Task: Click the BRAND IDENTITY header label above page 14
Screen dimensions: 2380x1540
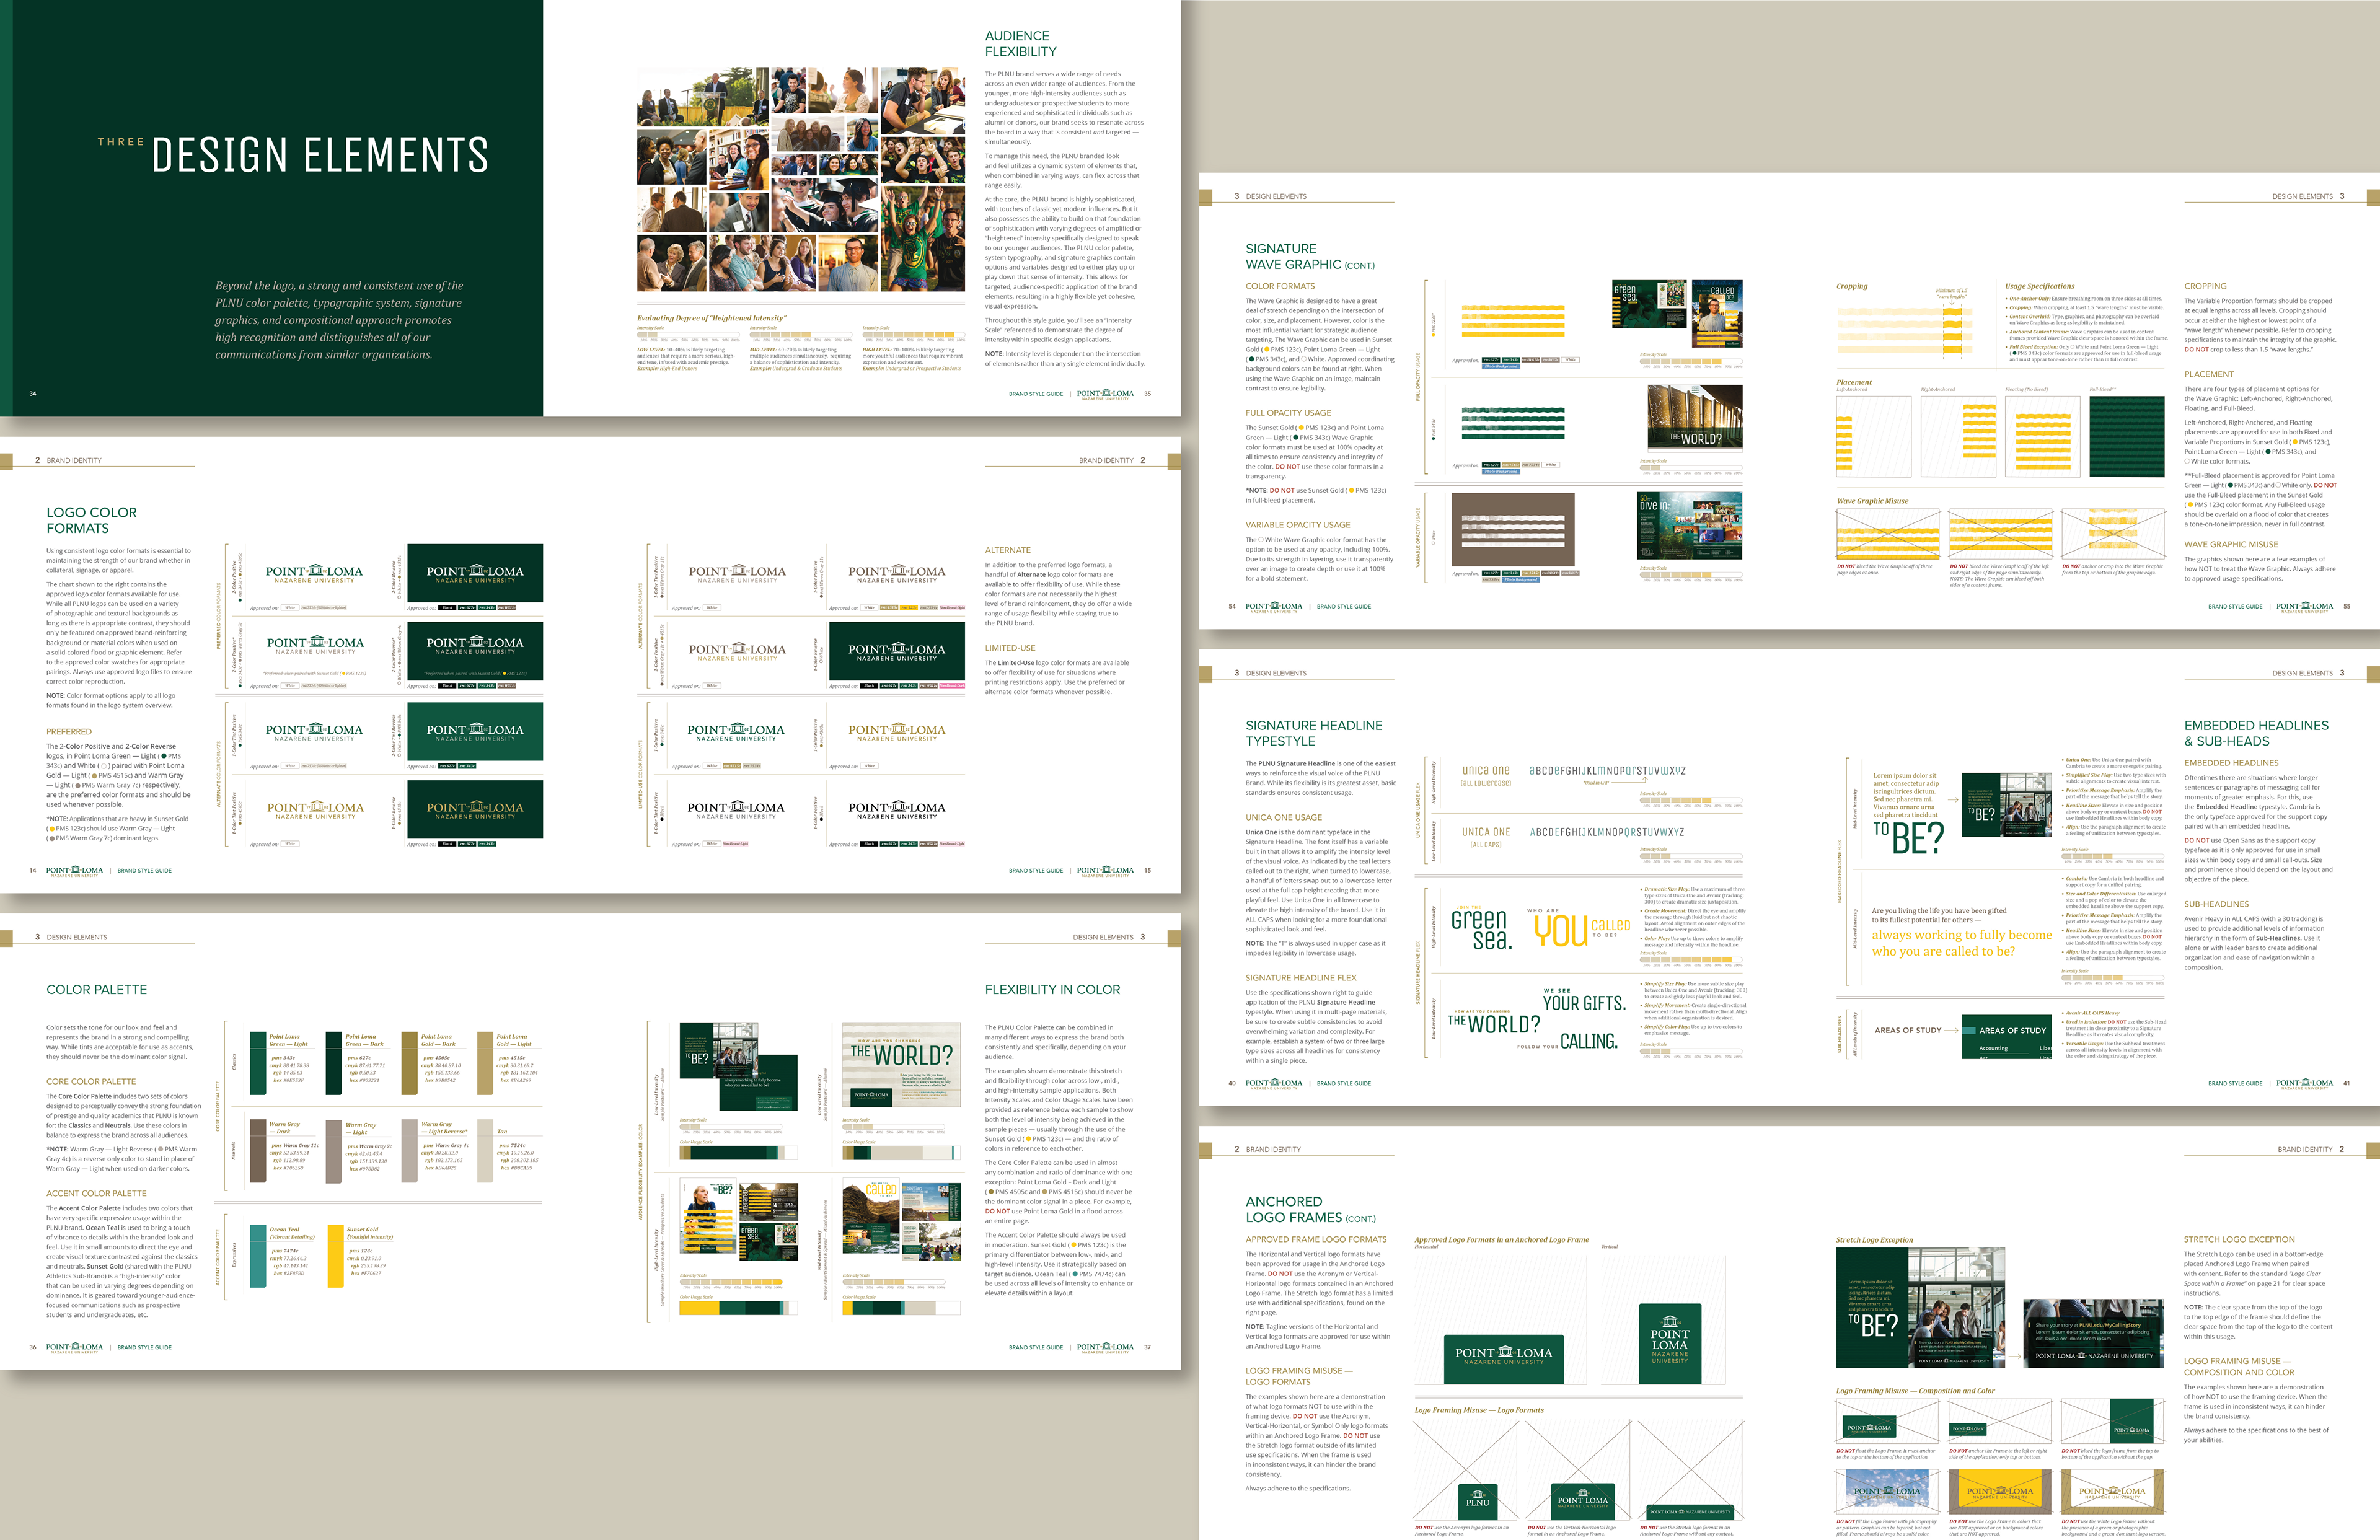Action: point(74,460)
